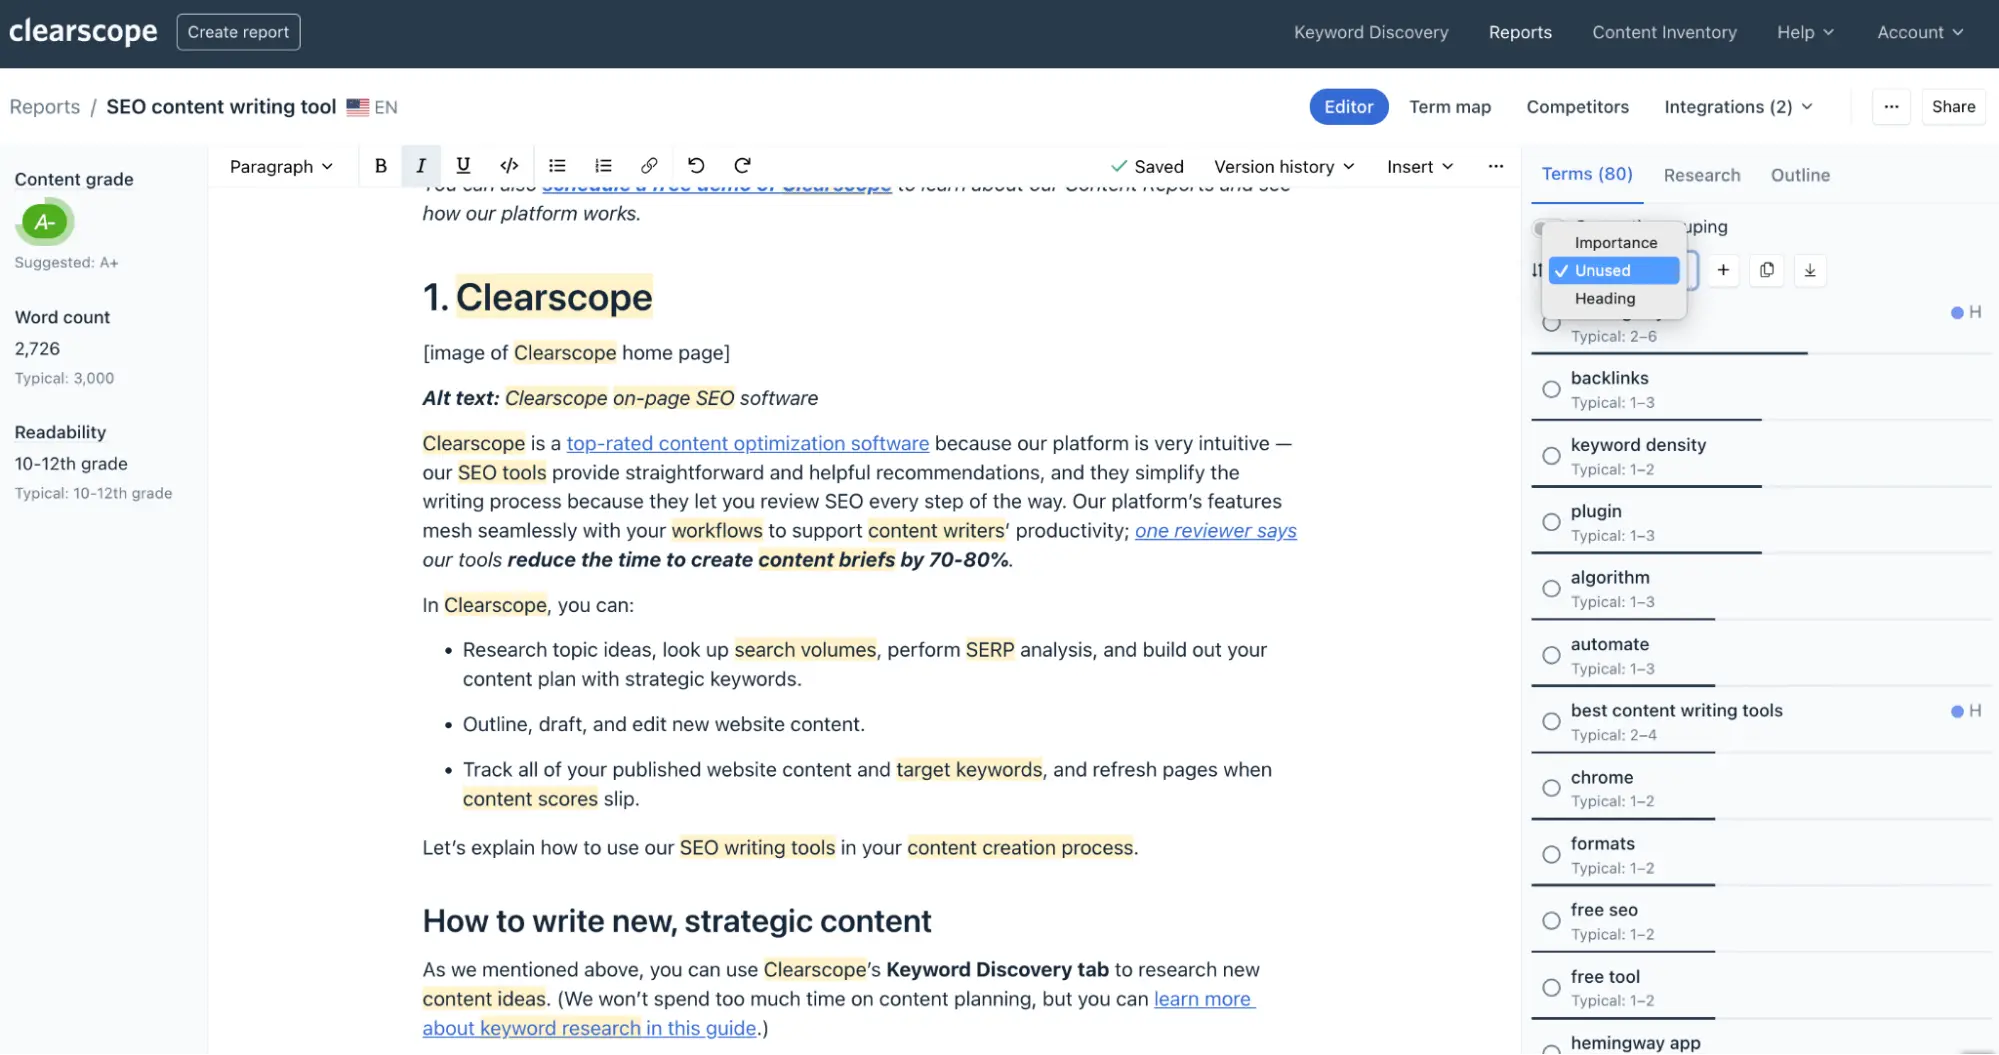Viewport: 1999px width, 1055px height.
Task: Add a new term with plus icon
Action: tap(1723, 270)
